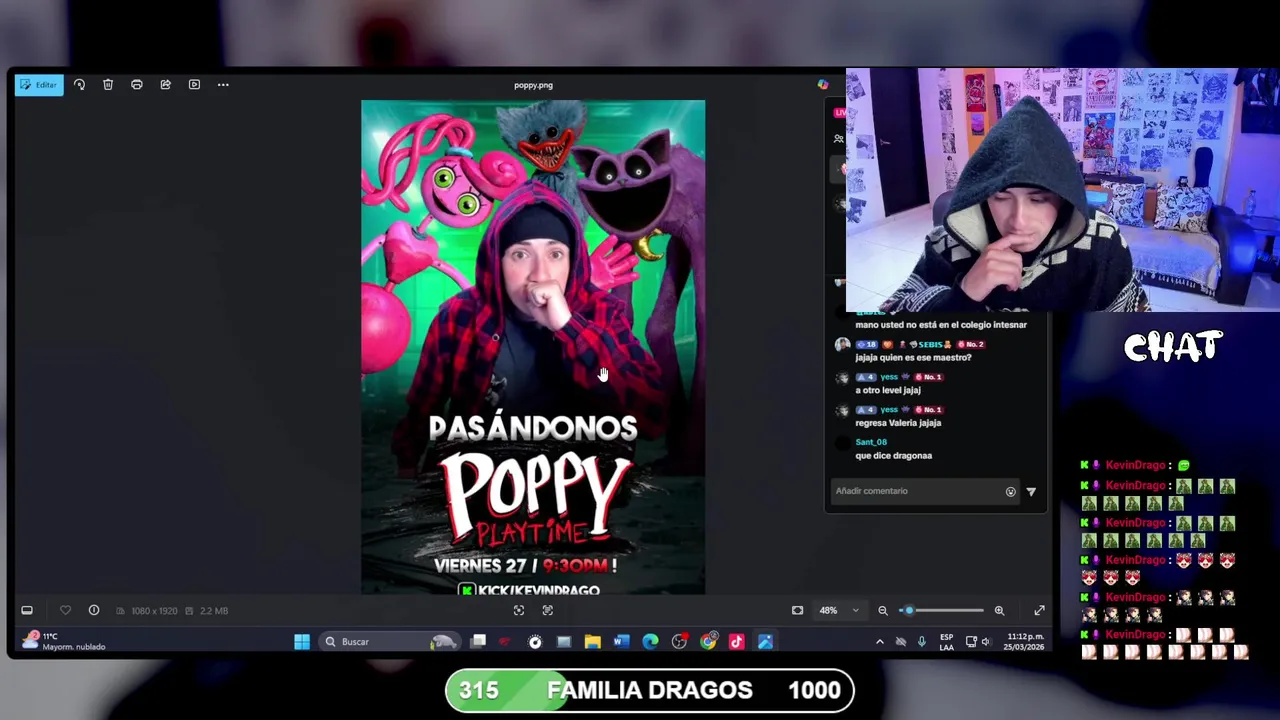Click the Sant_08 username in chat
1280x720 pixels.
tap(871, 442)
